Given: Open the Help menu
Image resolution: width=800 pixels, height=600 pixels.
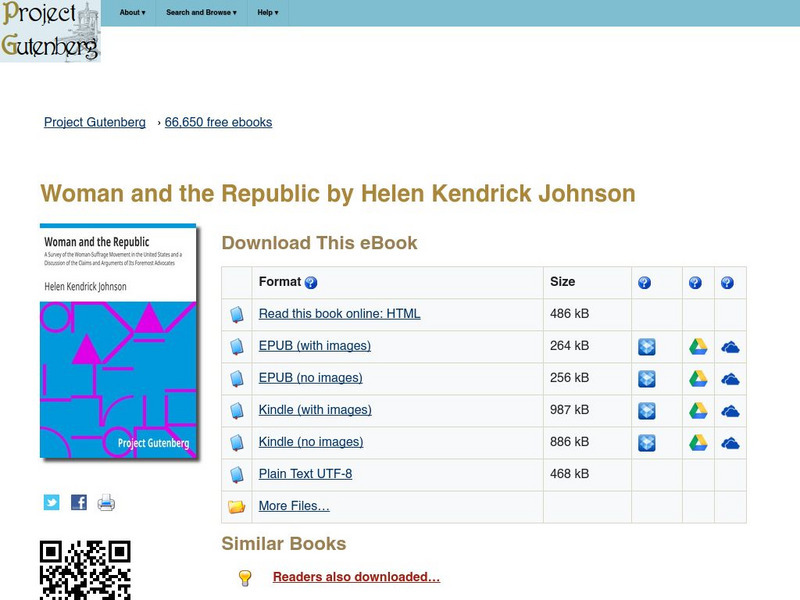Looking at the screenshot, I should pos(265,13).
